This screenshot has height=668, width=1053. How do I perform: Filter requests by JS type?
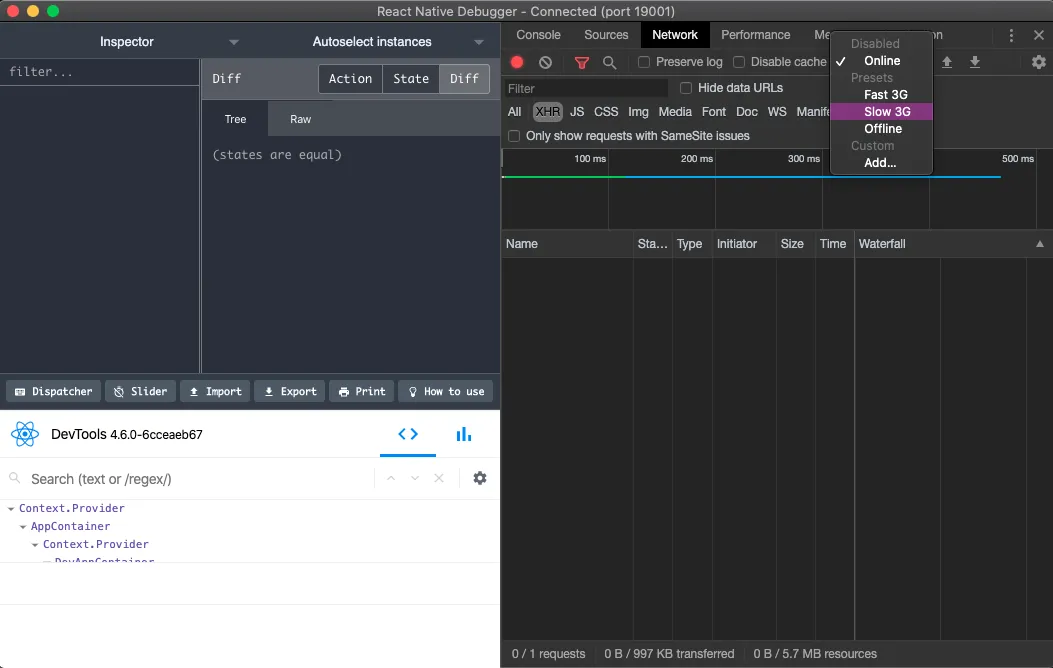pyautogui.click(x=577, y=112)
